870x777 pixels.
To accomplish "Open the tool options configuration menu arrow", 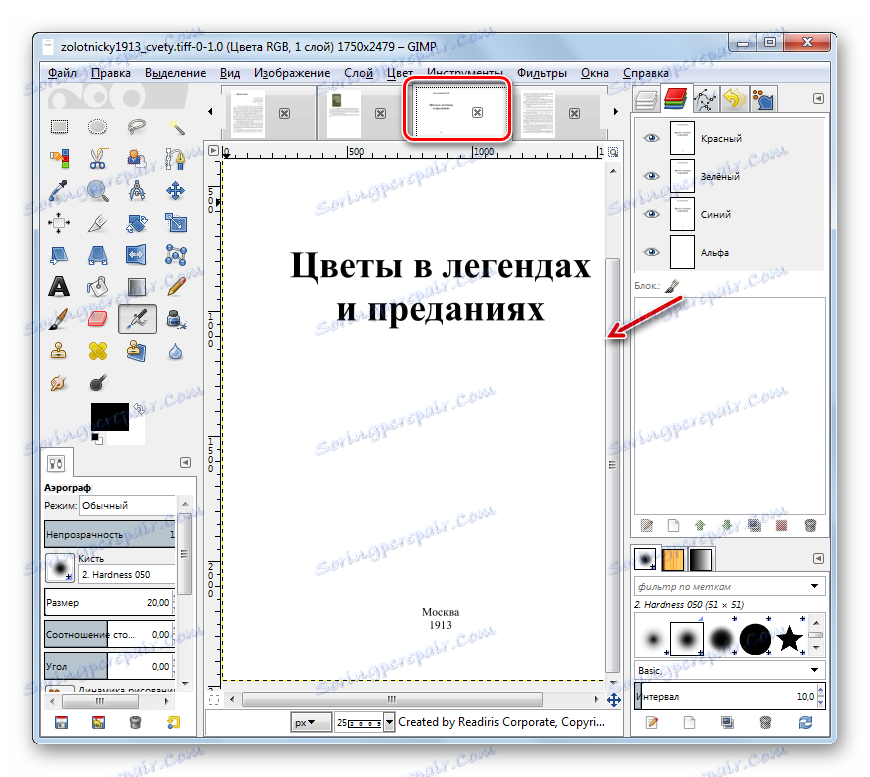I will pos(185,462).
